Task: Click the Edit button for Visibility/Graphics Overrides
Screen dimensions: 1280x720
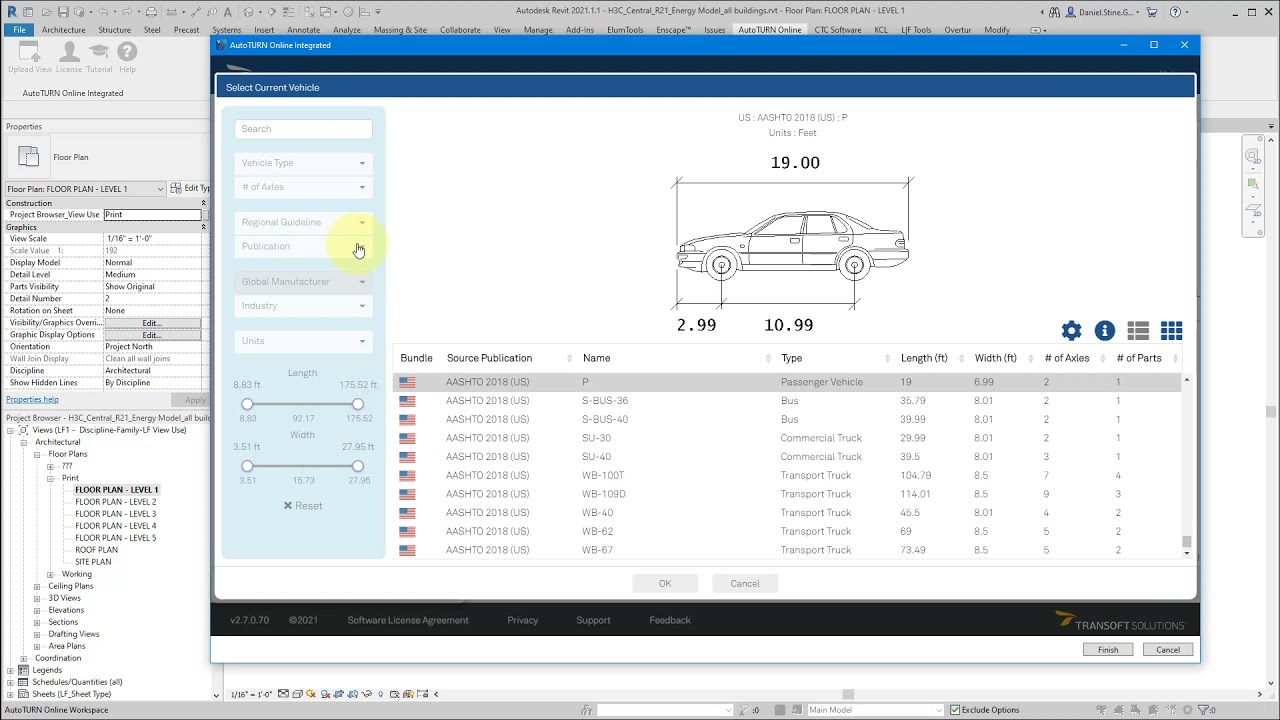Action: [x=152, y=323]
